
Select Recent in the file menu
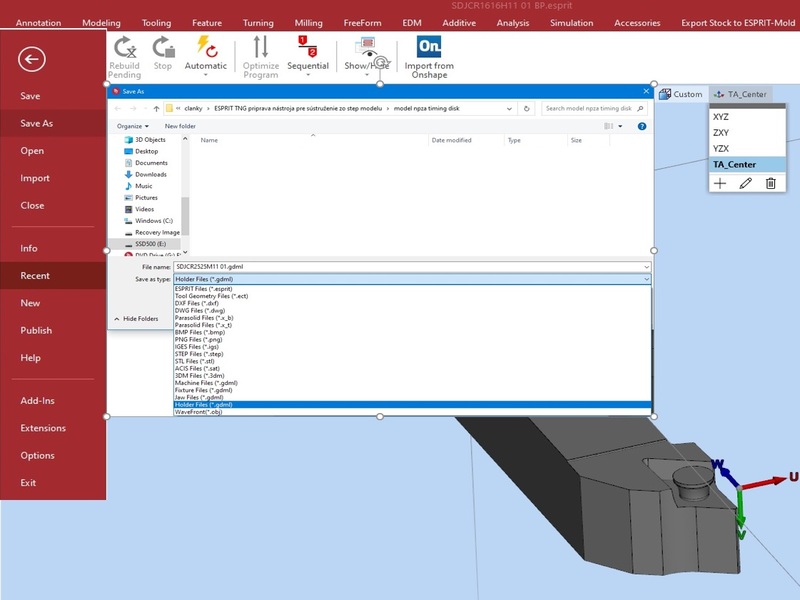point(35,275)
